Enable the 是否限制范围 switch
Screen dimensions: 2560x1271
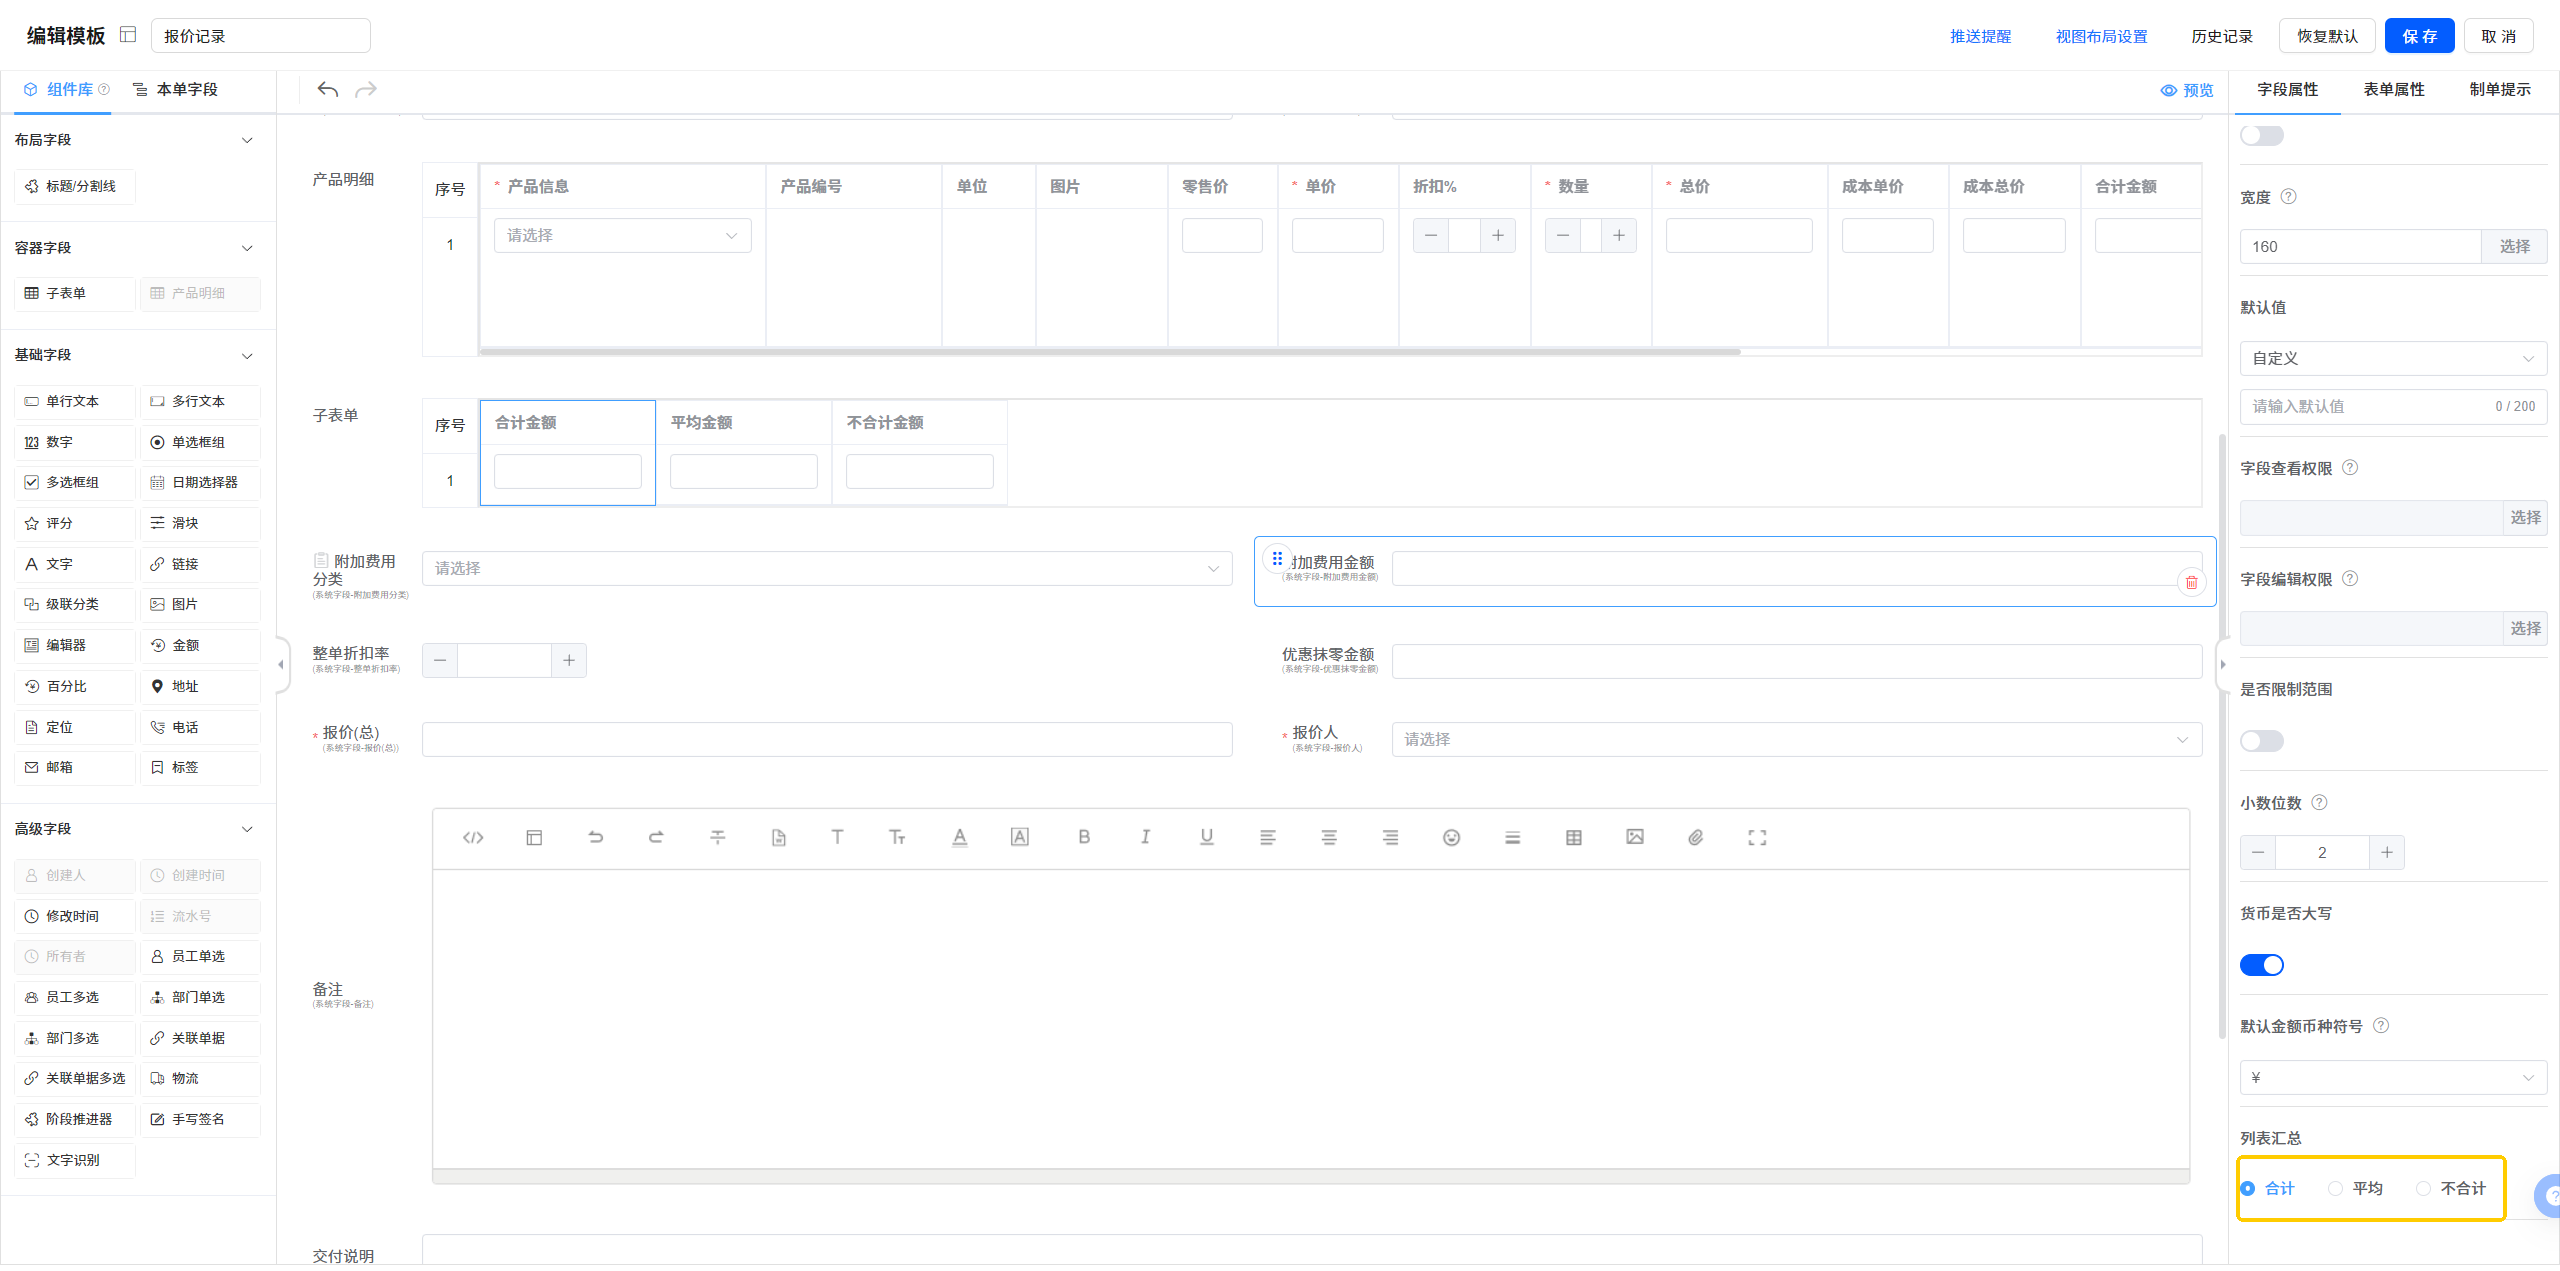click(x=2262, y=742)
